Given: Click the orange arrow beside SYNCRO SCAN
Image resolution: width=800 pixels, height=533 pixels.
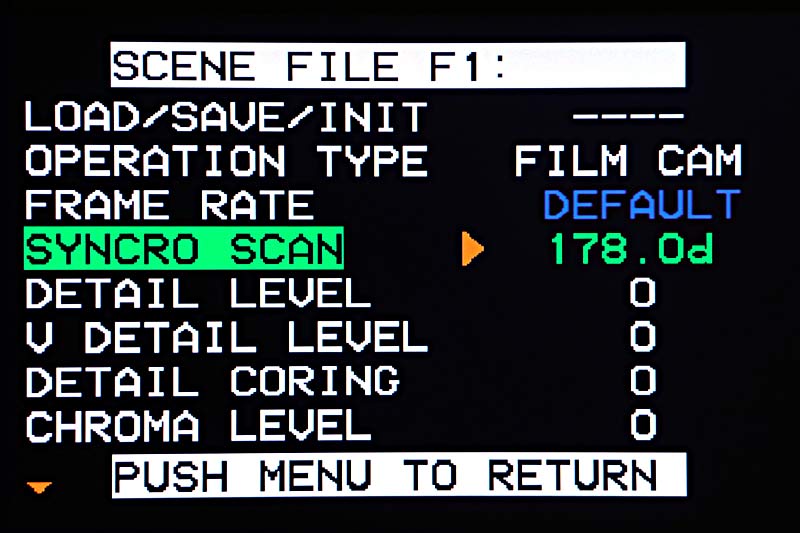Looking at the screenshot, I should (x=472, y=250).
